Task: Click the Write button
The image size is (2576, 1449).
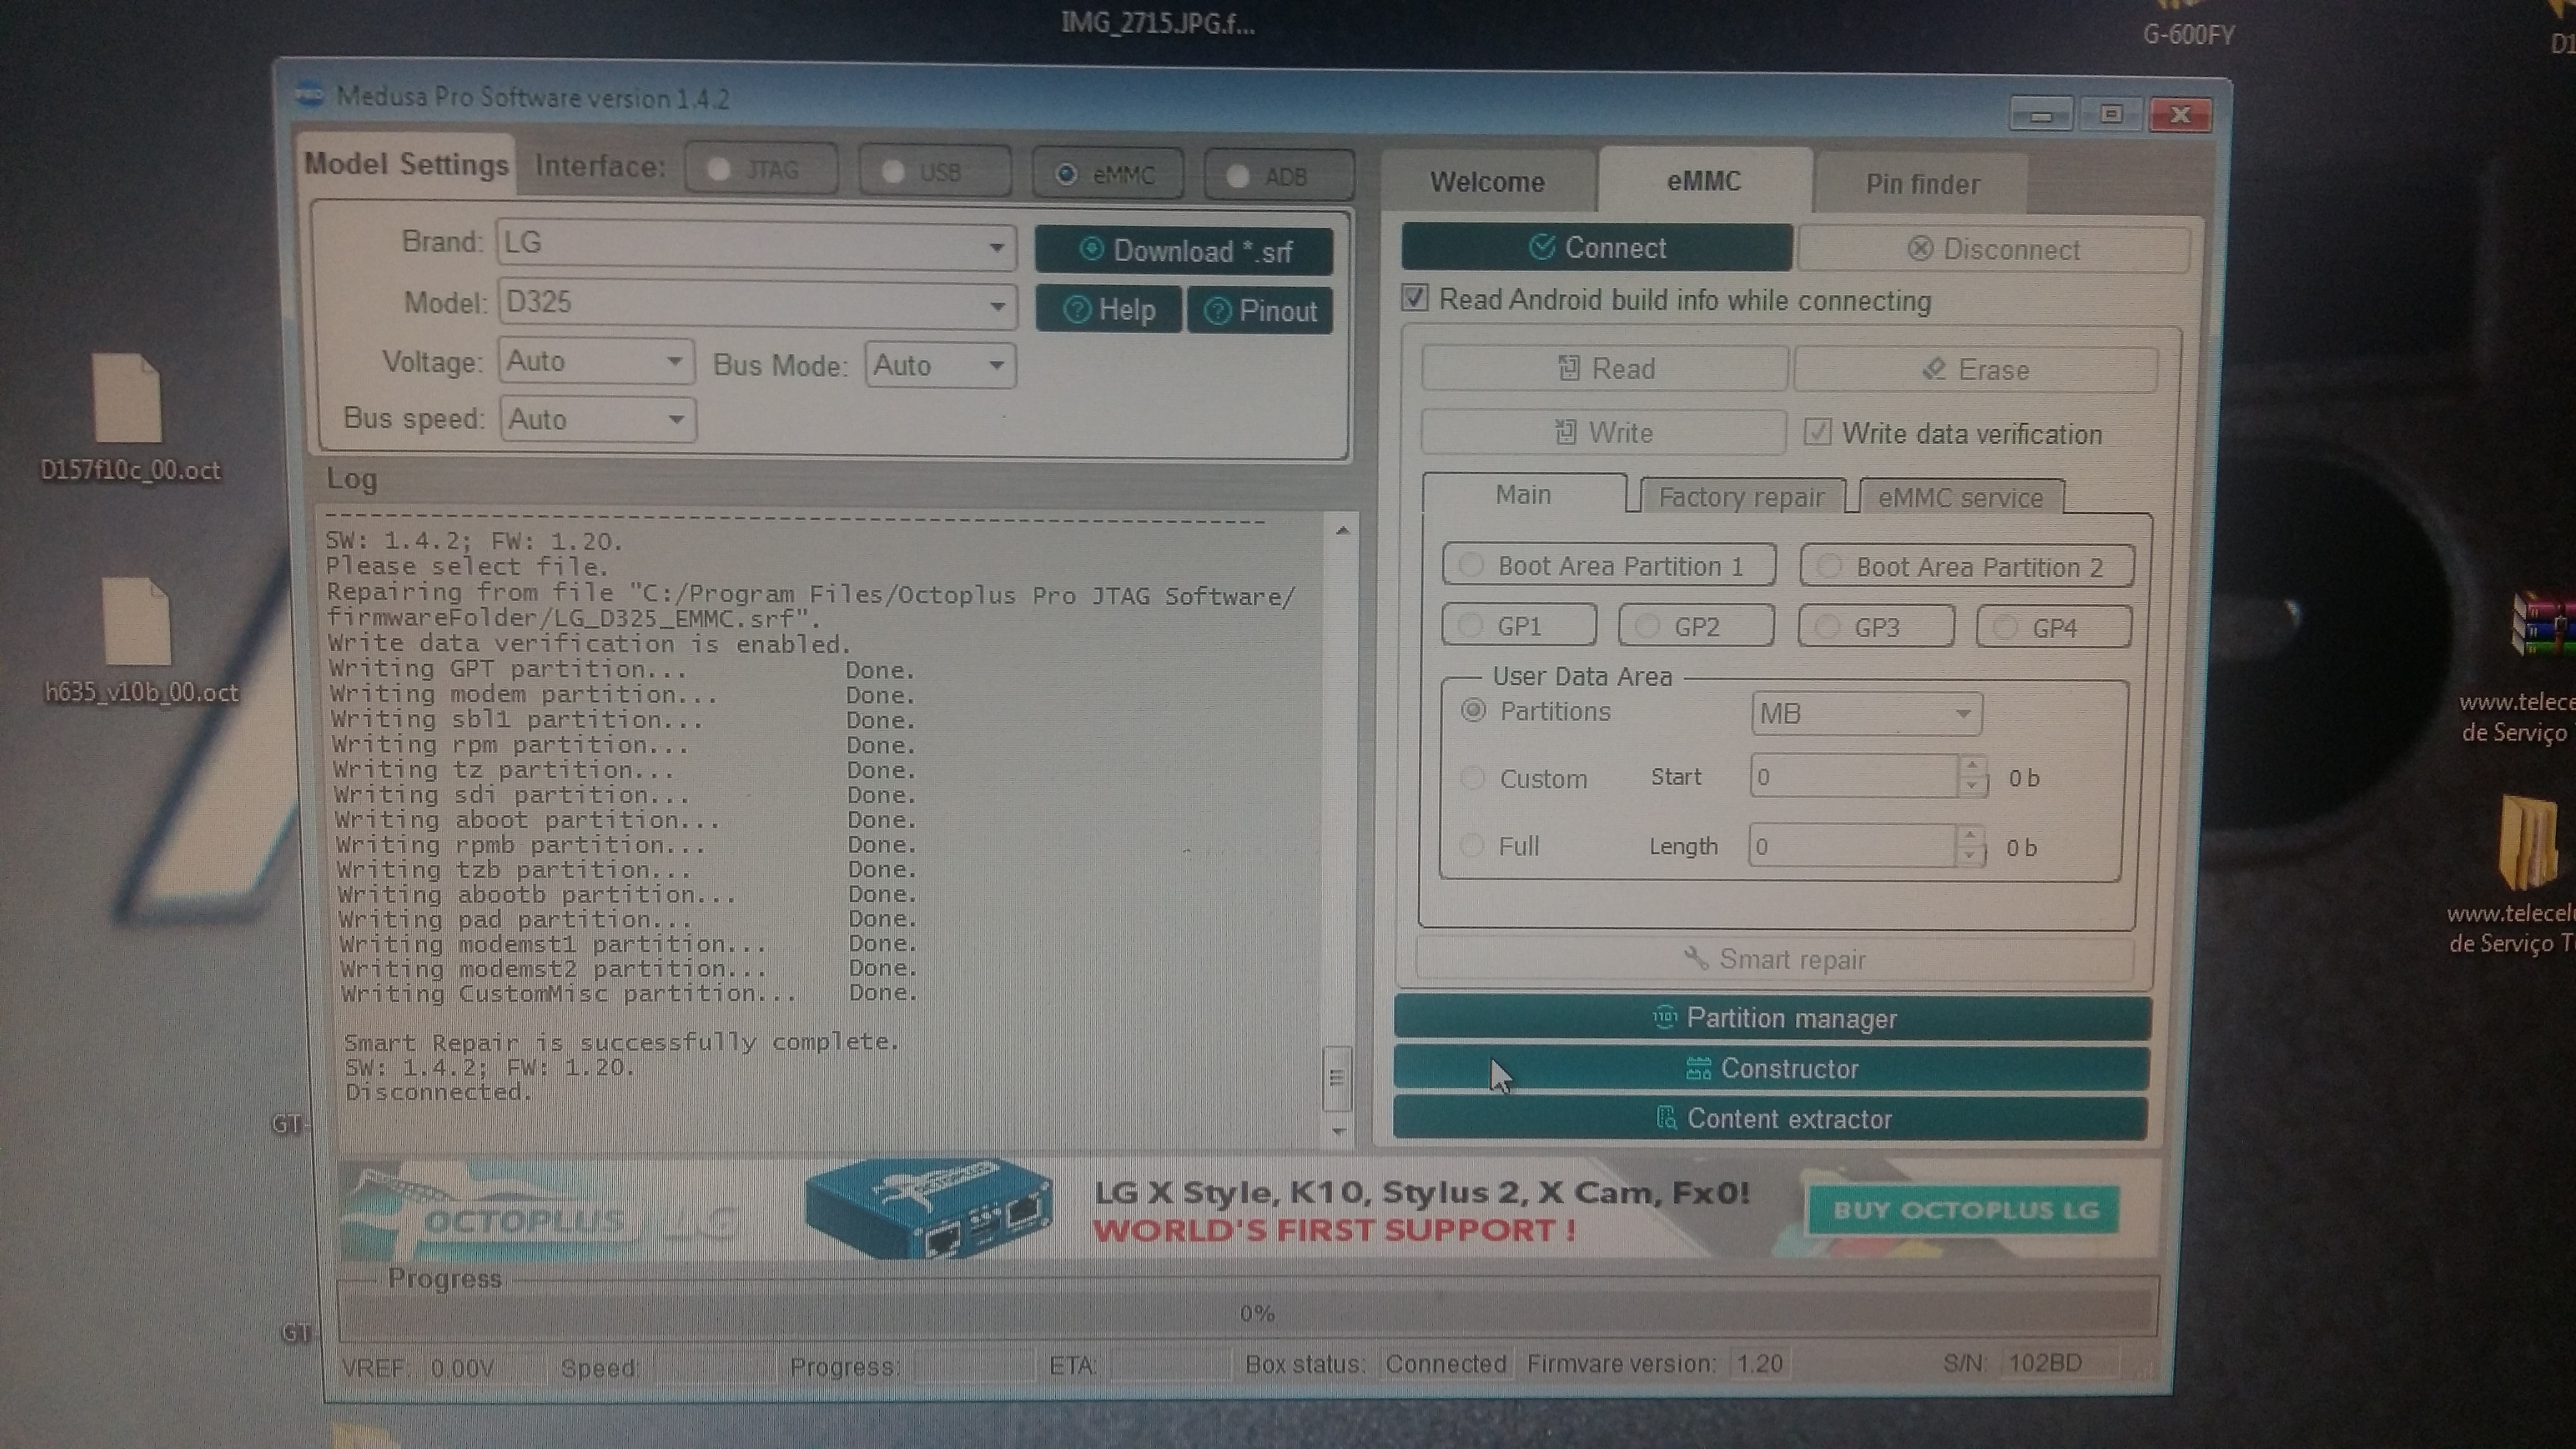Action: (x=1603, y=432)
